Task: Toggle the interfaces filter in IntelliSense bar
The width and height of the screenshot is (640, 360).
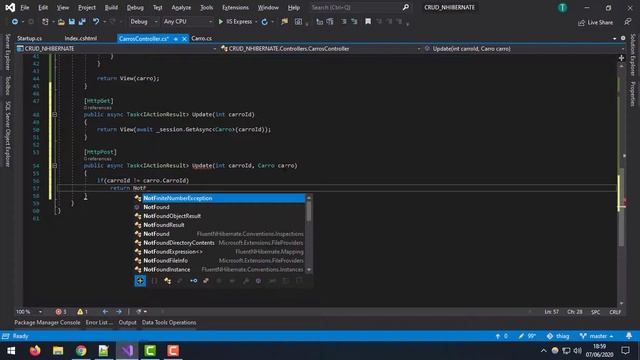Action: point(193,281)
